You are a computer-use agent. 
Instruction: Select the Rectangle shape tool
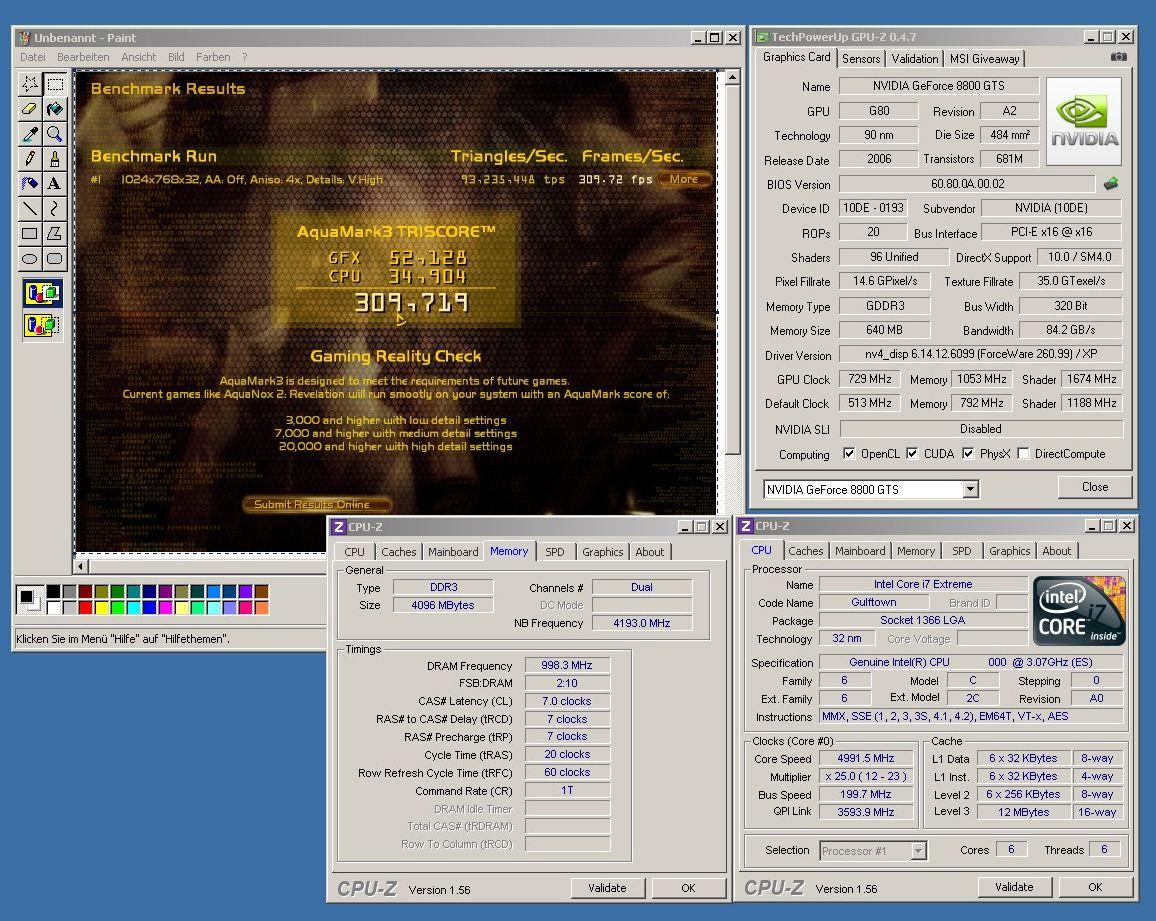(29, 234)
